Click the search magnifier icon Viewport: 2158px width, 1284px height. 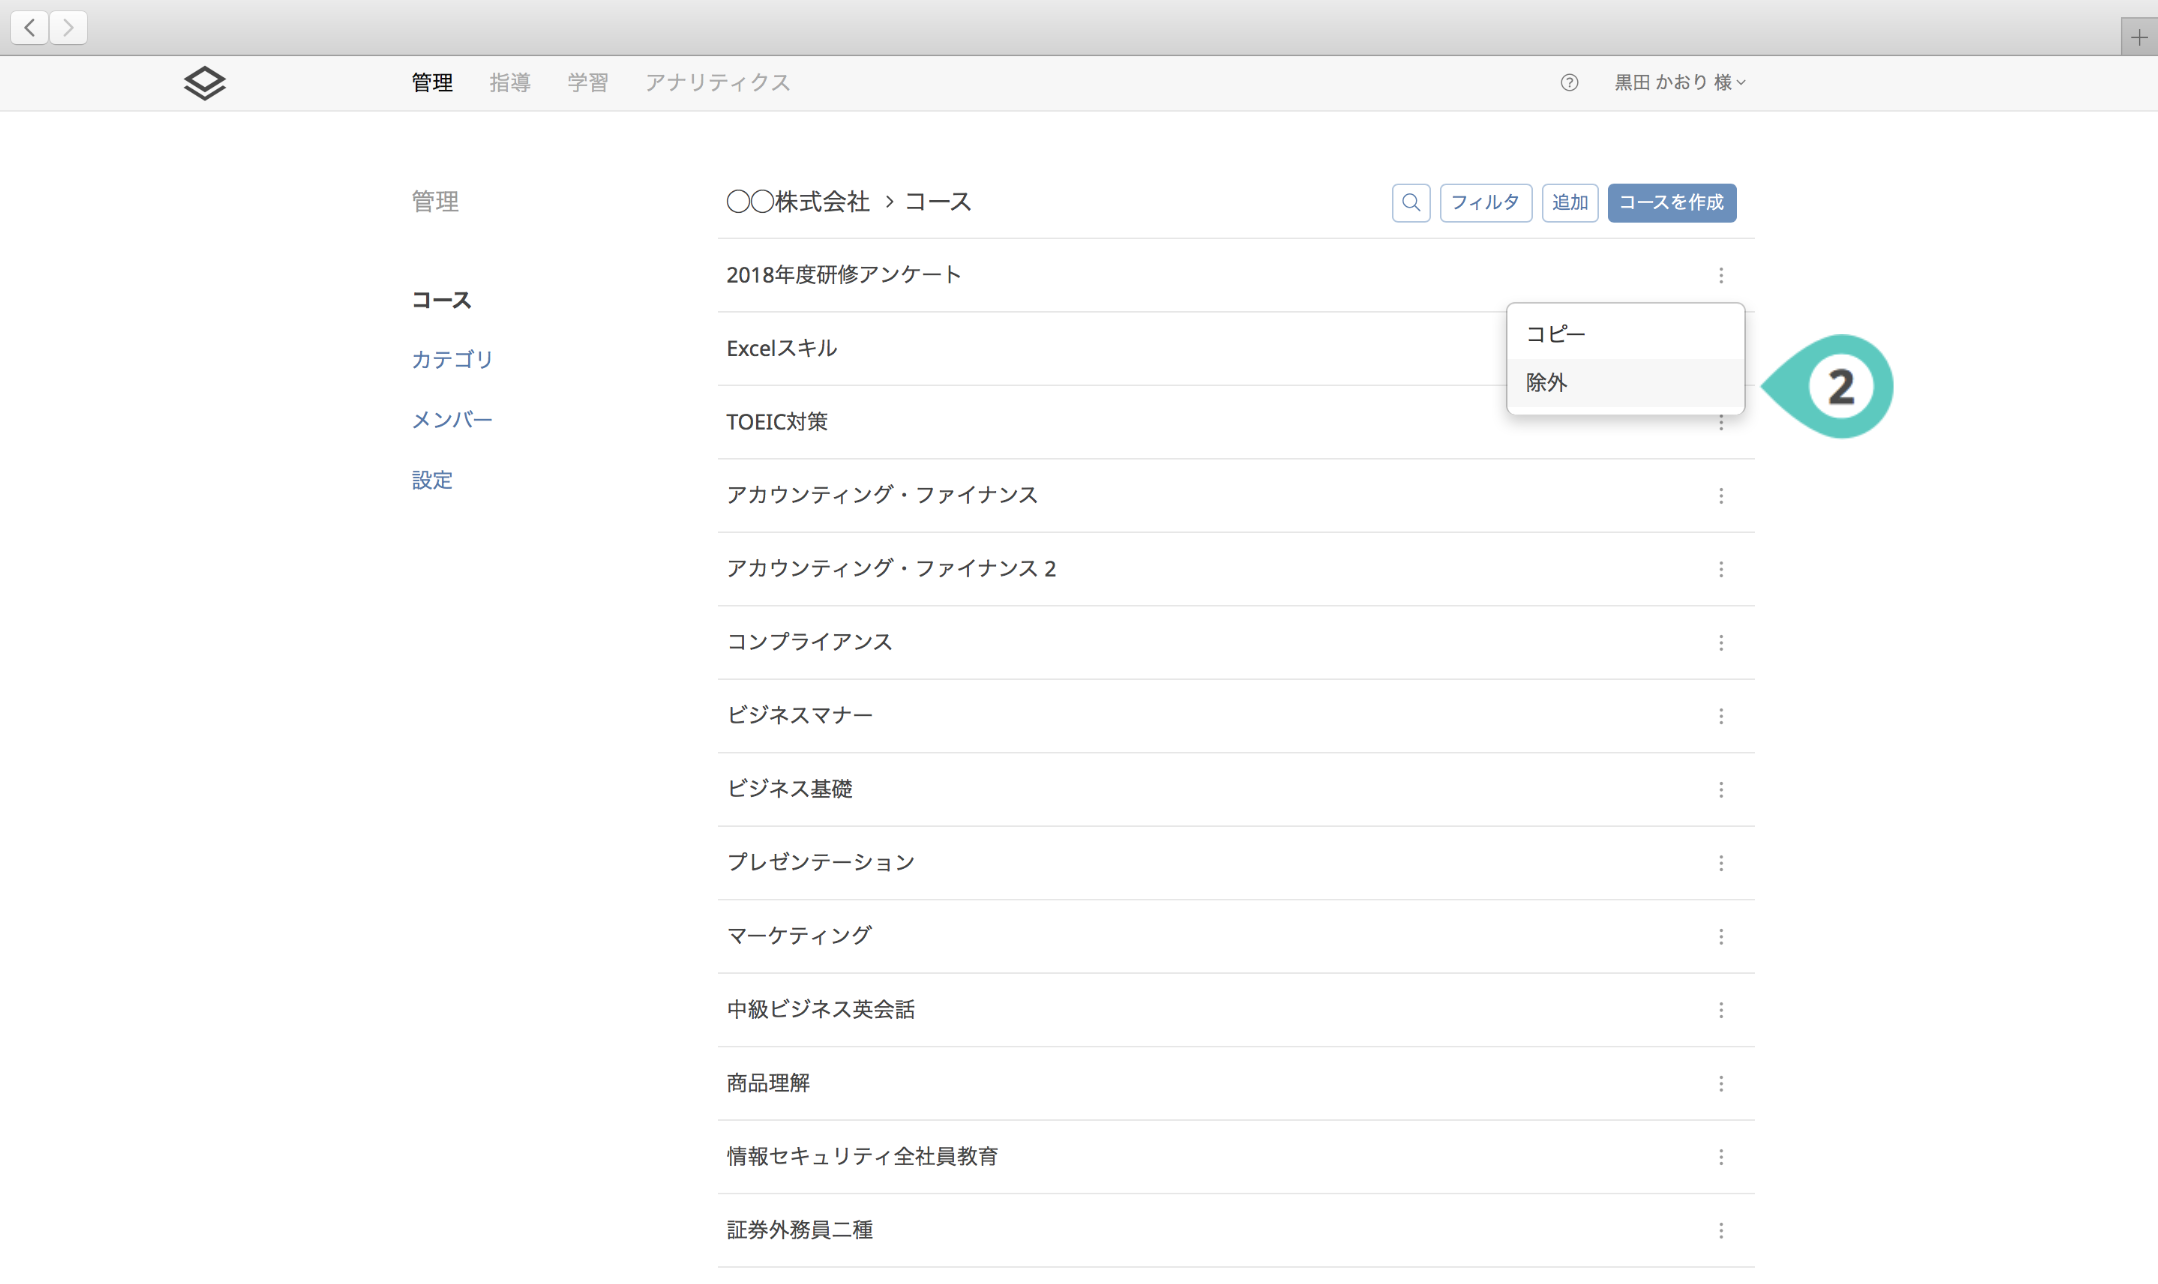pos(1410,203)
